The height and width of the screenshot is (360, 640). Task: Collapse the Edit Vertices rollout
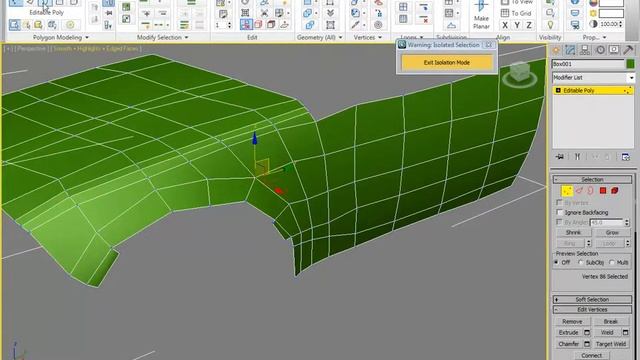click(x=592, y=309)
